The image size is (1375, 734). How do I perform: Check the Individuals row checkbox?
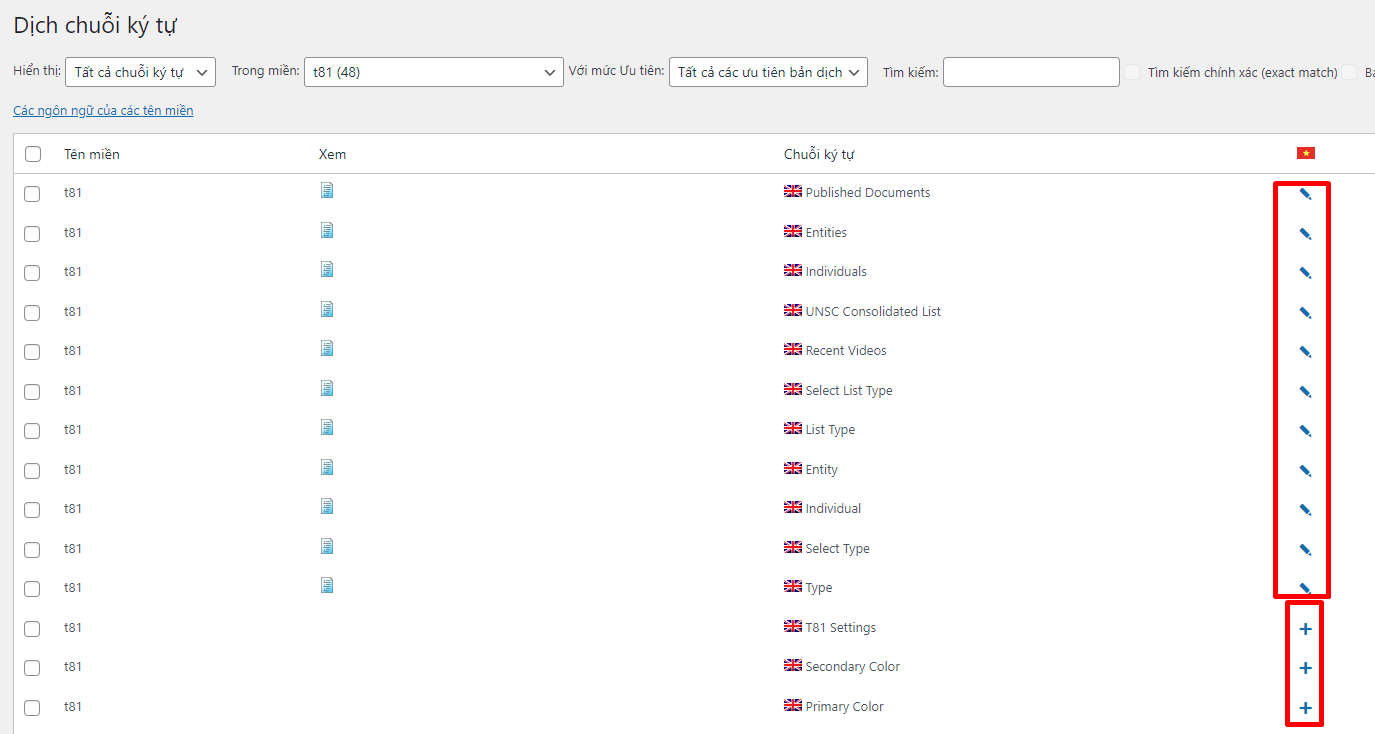coord(32,273)
